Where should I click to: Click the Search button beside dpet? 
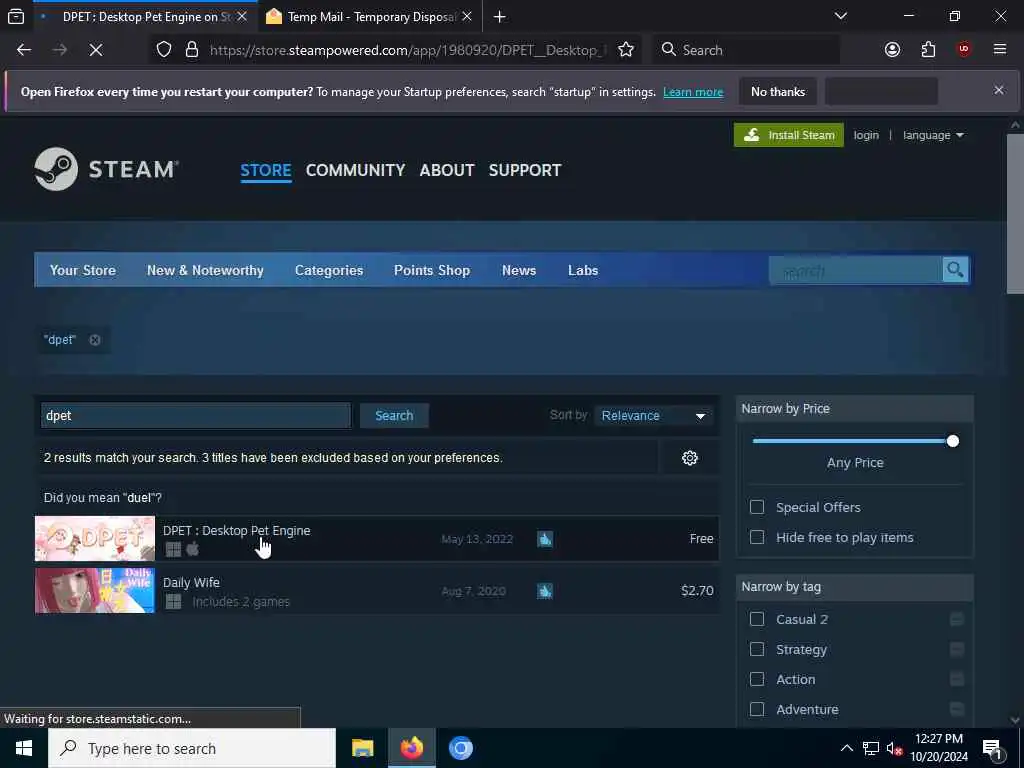pos(394,415)
